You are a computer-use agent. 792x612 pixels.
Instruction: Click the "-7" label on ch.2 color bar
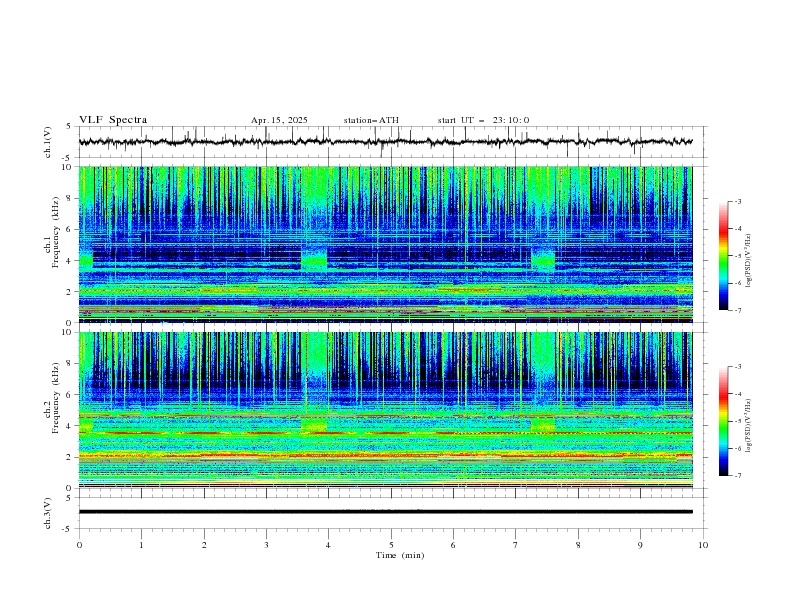pos(737,476)
